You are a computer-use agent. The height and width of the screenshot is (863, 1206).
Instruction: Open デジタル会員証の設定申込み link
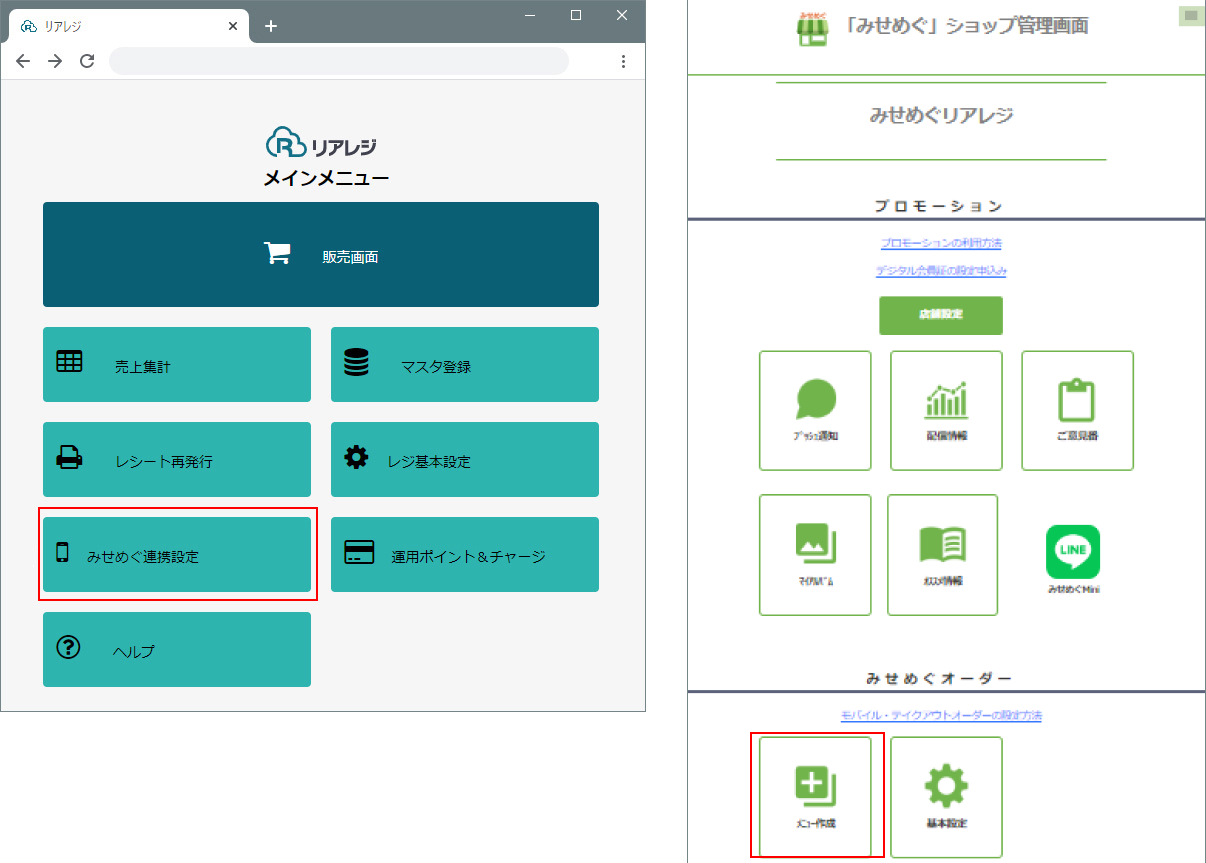click(941, 271)
